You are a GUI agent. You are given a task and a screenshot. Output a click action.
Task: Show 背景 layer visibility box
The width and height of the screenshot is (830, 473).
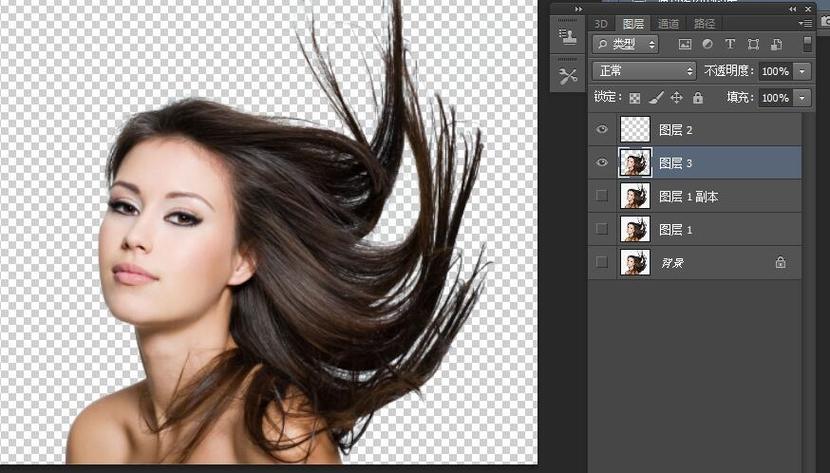602,262
